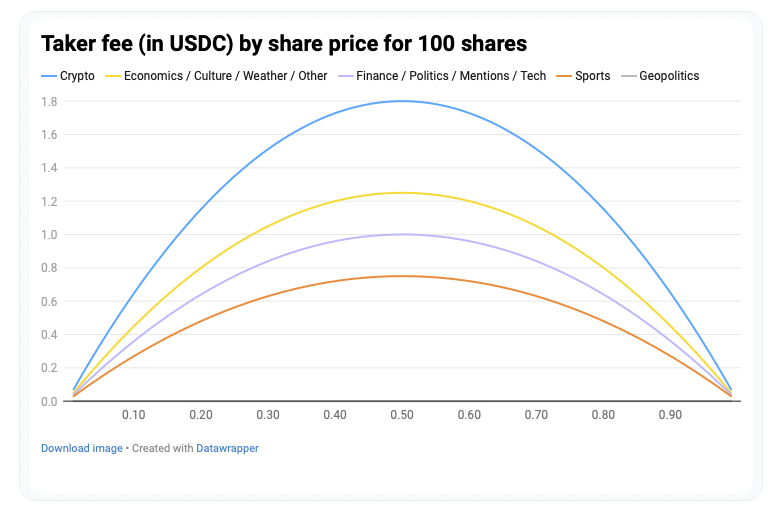This screenshot has height=516, width=777.
Task: Click the 0.90 x-axis tick label
Action: coord(669,414)
